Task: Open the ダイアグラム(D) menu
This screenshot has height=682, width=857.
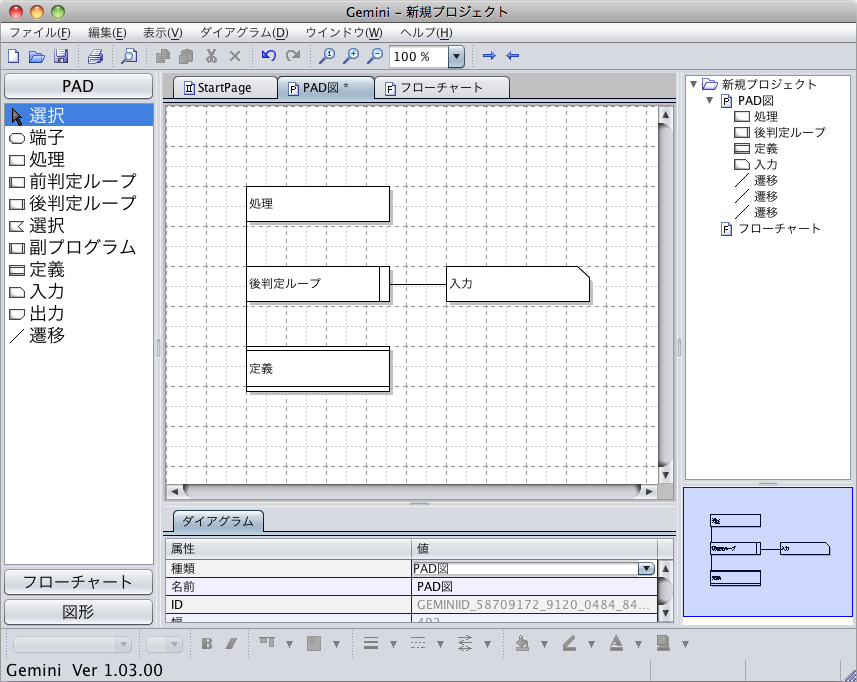Action: click(244, 33)
